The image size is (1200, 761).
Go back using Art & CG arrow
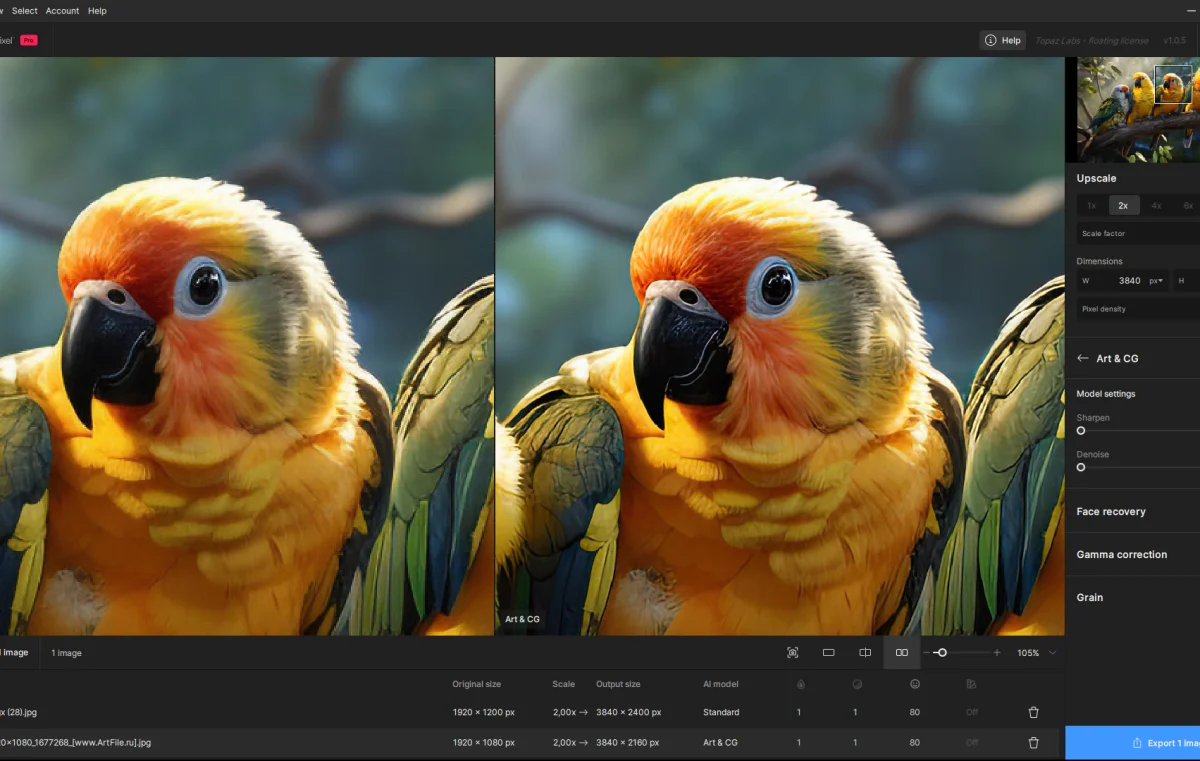pos(1083,358)
